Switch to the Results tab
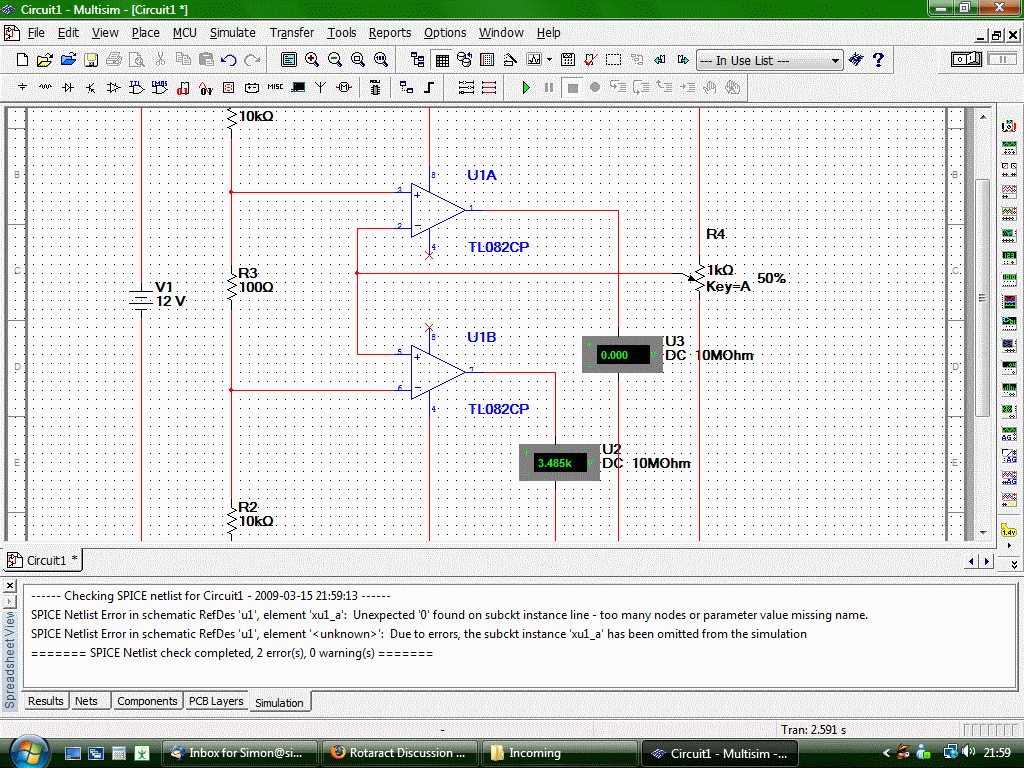Screen dimensions: 1024x768 pos(46,701)
